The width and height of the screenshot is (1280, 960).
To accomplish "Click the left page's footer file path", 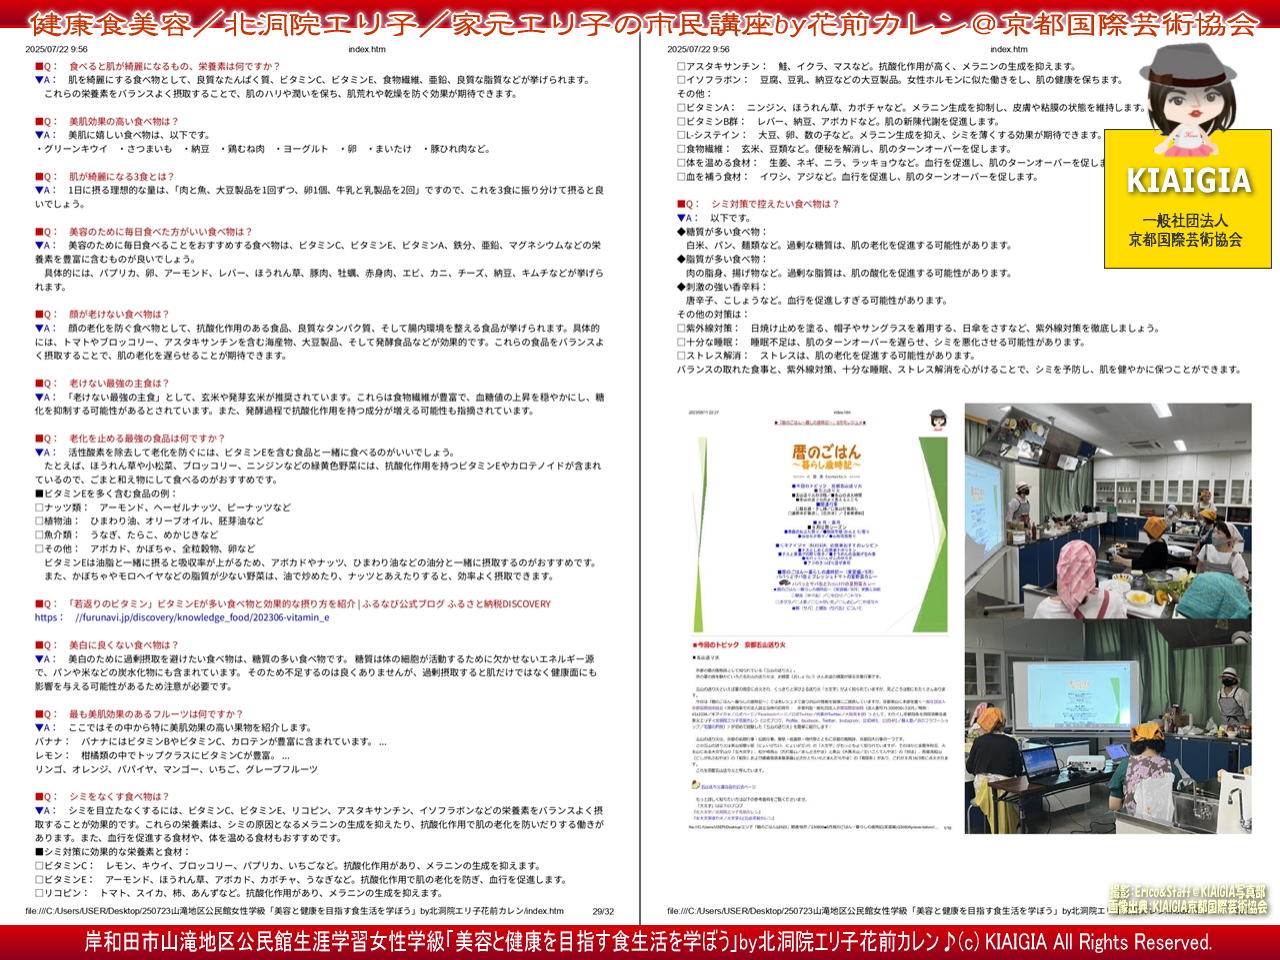I will [x=294, y=912].
